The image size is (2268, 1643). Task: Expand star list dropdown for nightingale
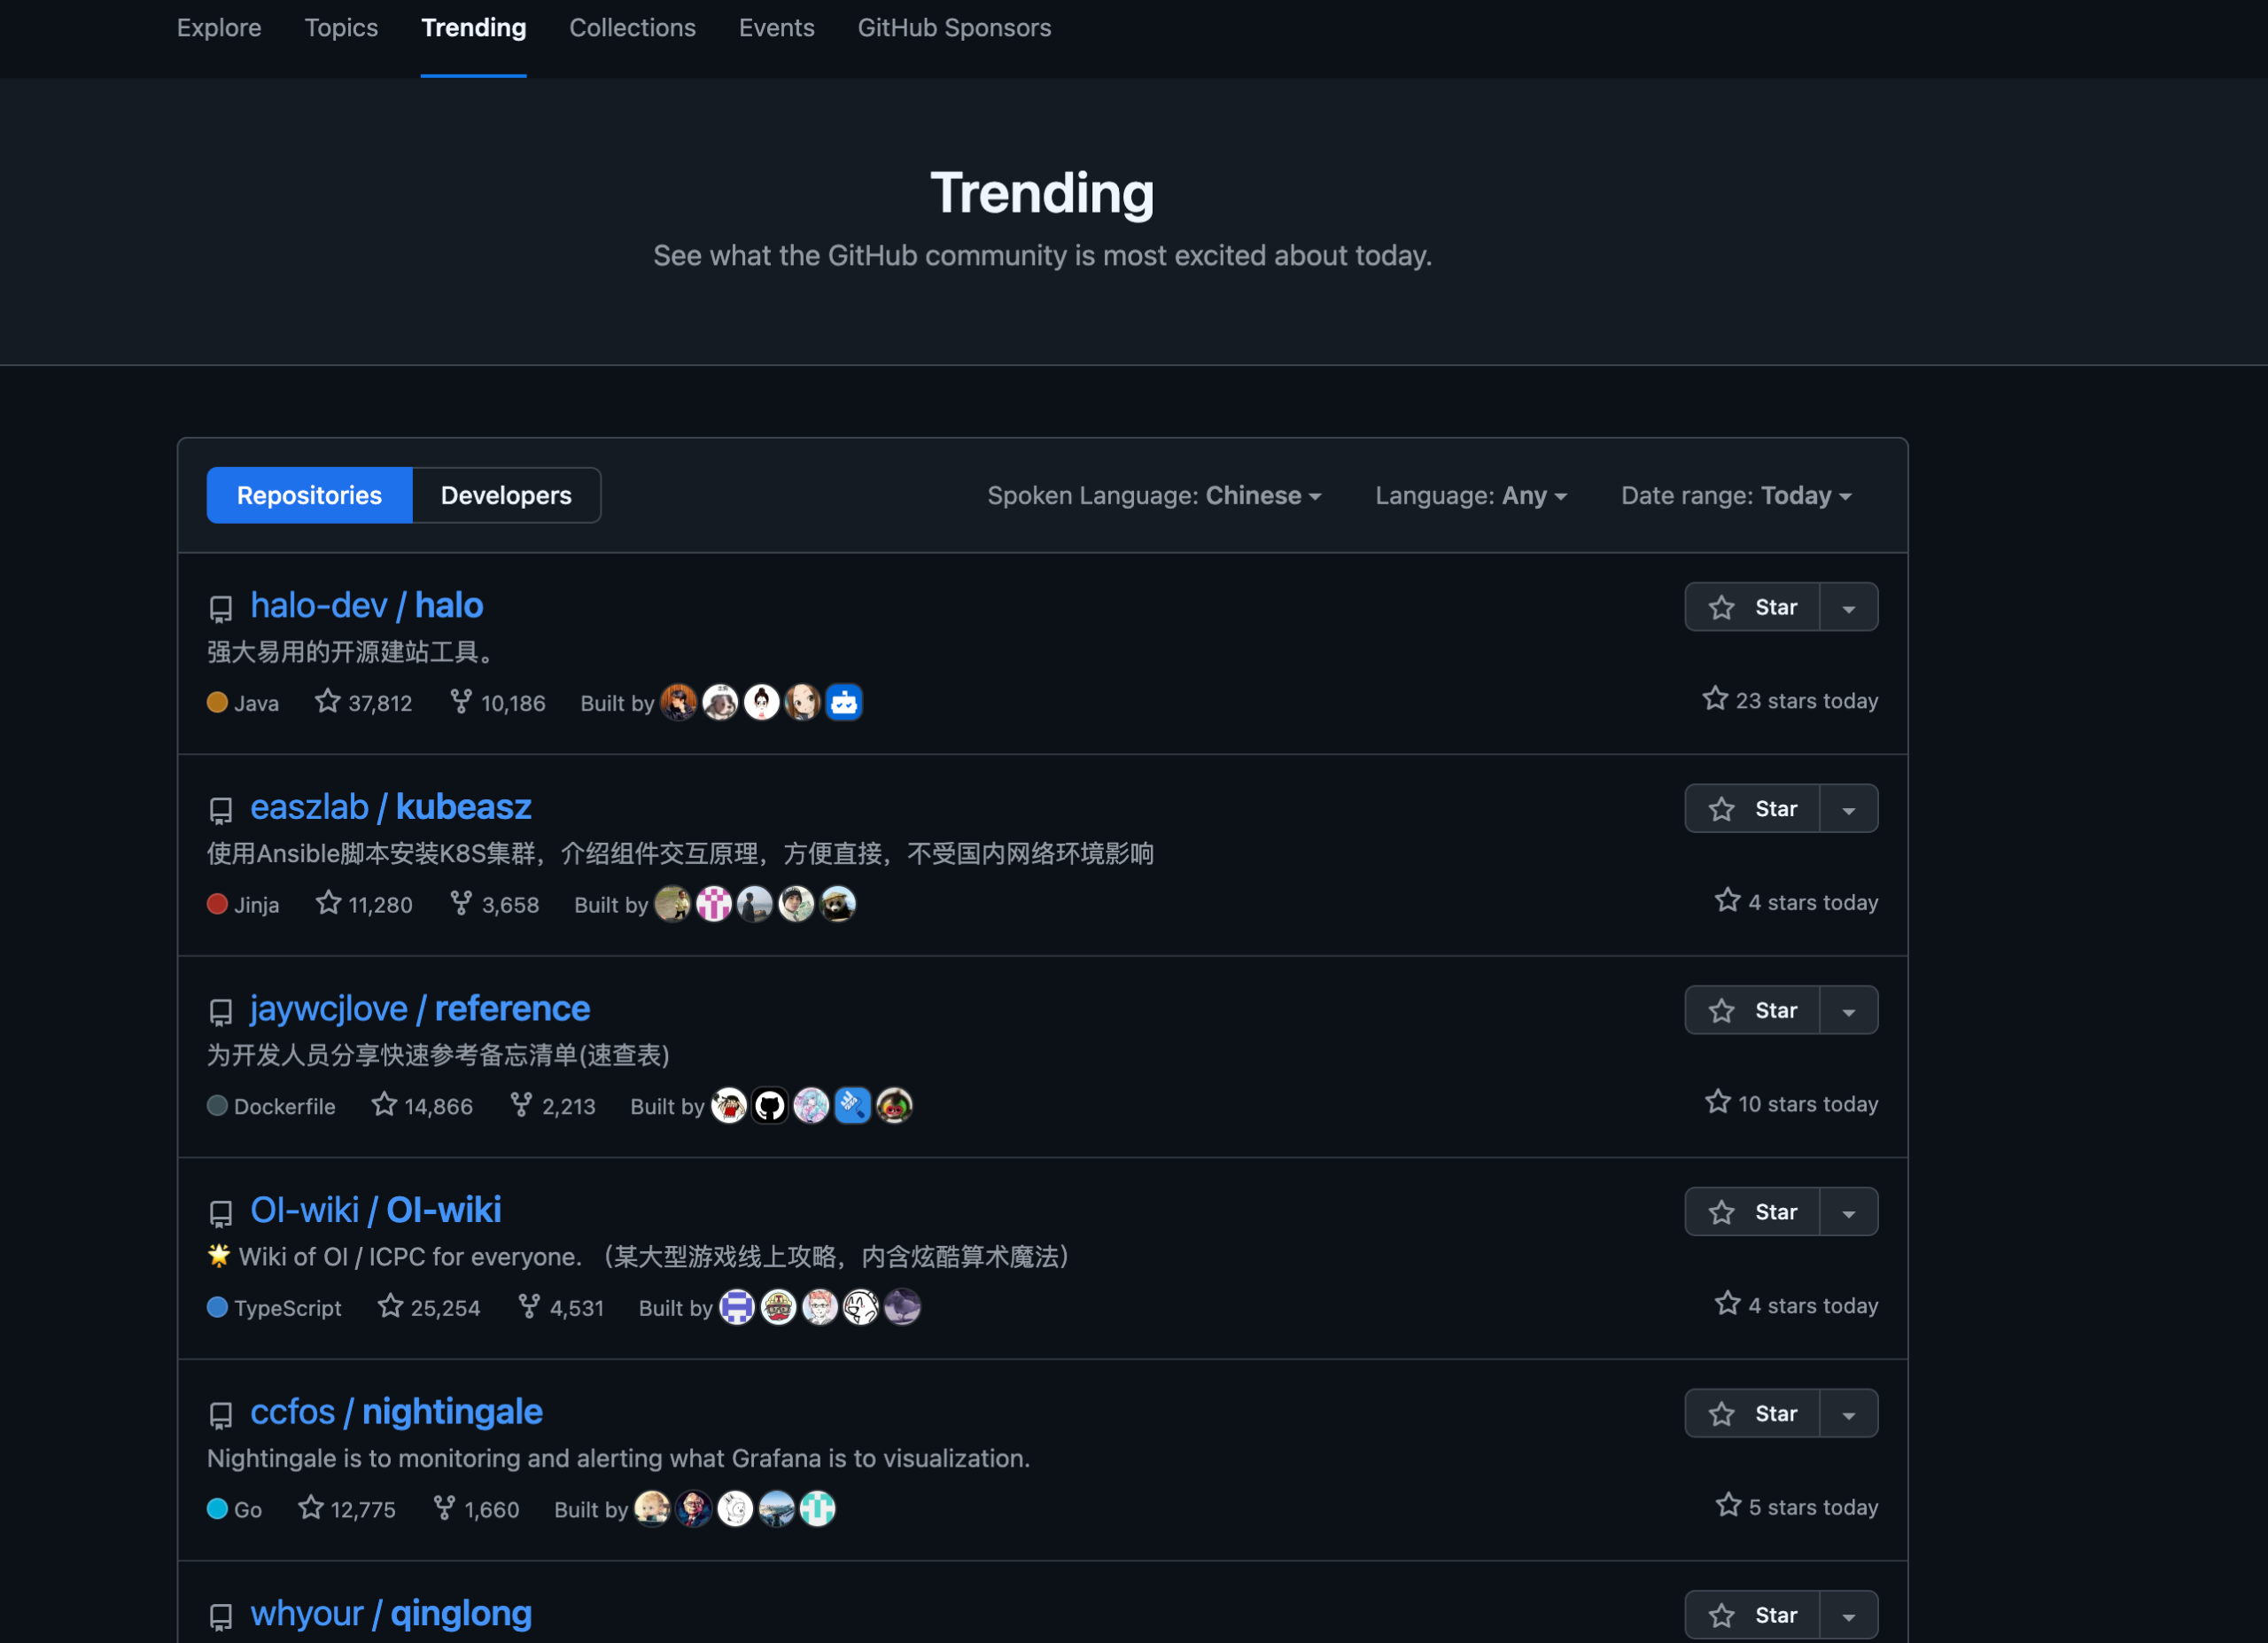(x=1849, y=1414)
